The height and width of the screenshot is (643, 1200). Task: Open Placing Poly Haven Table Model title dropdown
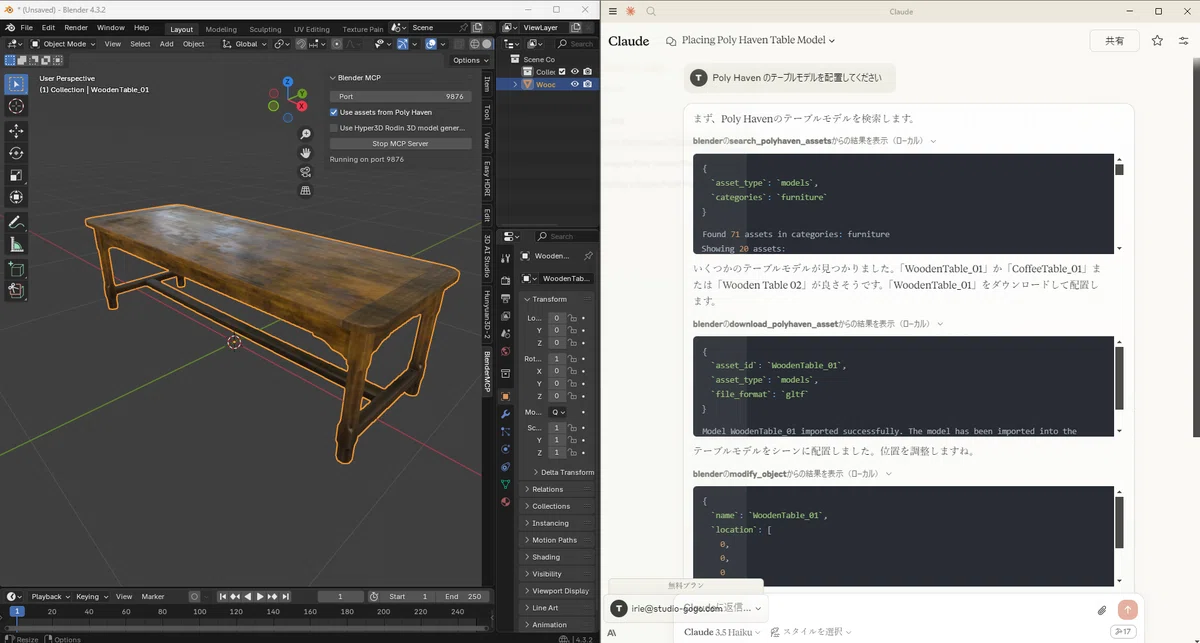(758, 41)
